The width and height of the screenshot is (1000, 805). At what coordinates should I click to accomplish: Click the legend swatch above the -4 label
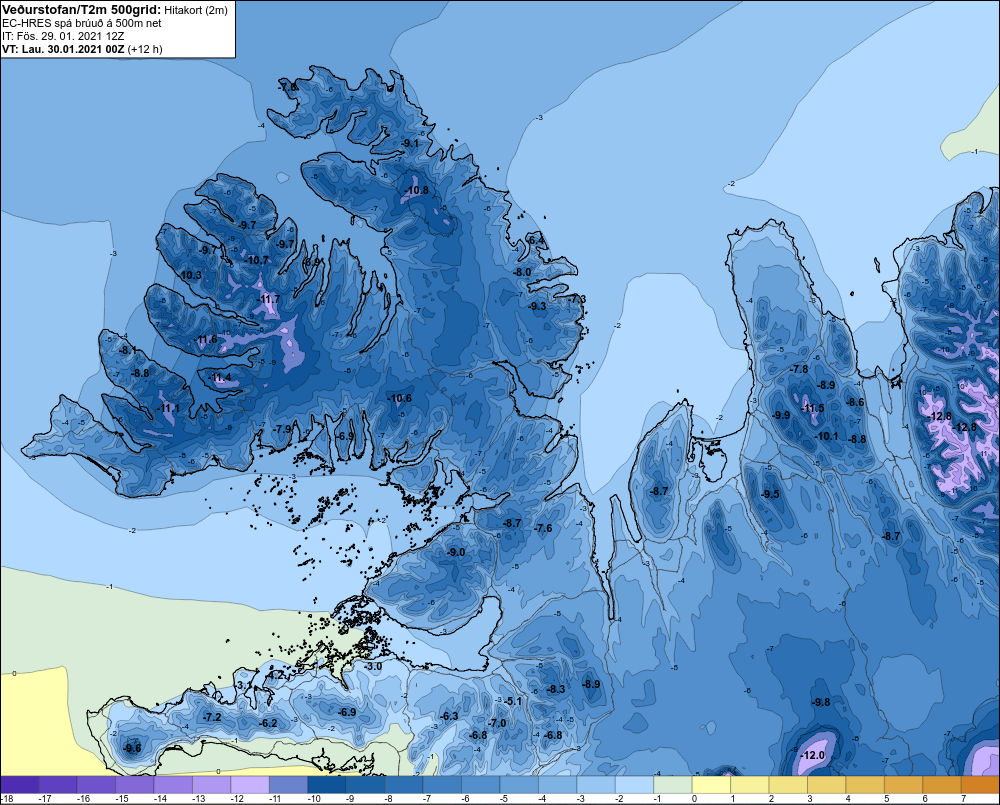click(x=557, y=785)
